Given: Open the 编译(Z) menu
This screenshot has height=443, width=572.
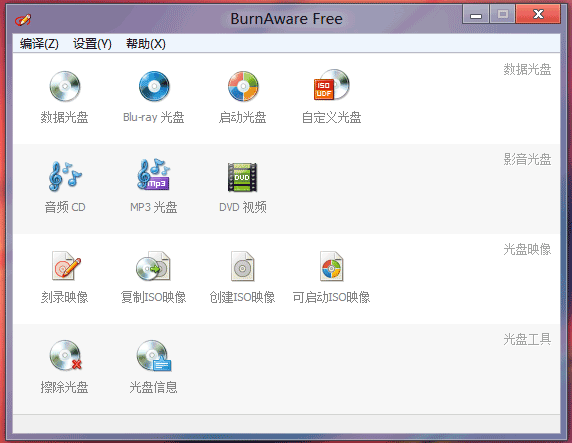Looking at the screenshot, I should (x=39, y=44).
